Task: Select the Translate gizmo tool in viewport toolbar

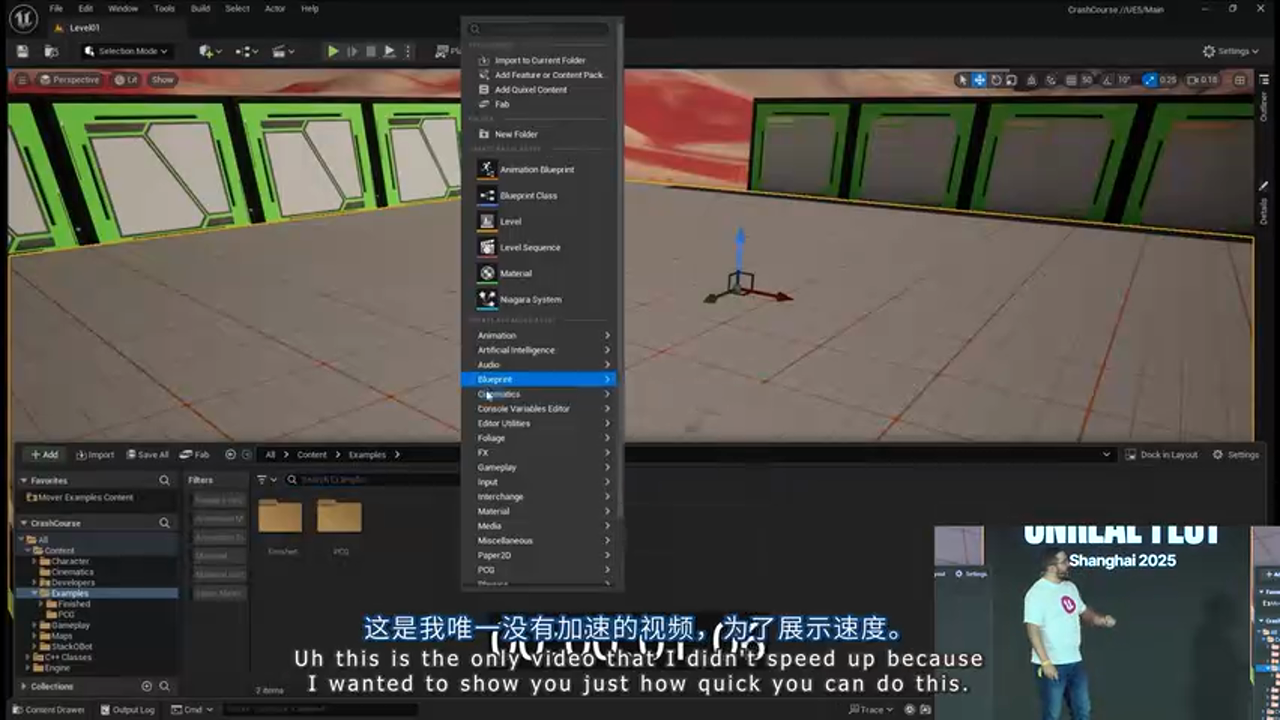Action: [977, 80]
